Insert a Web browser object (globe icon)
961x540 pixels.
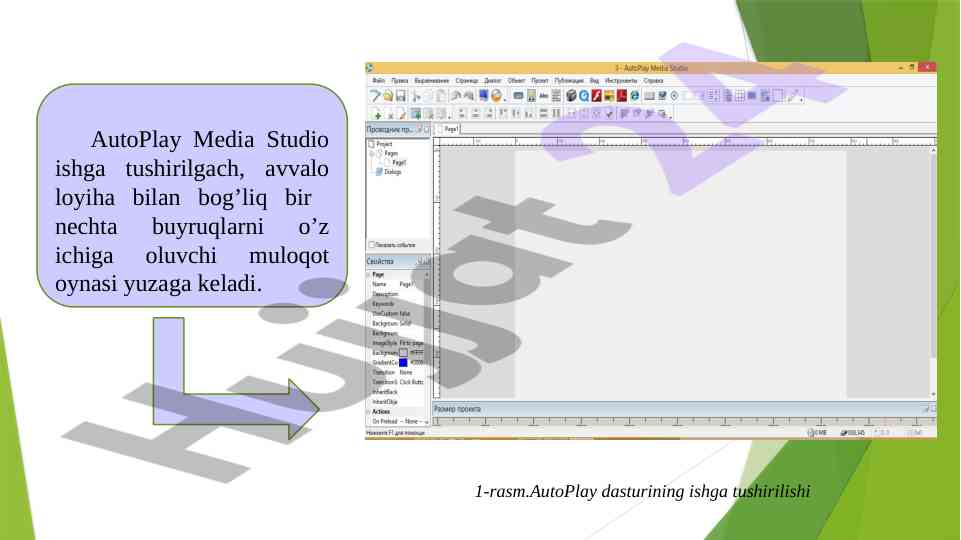click(635, 96)
